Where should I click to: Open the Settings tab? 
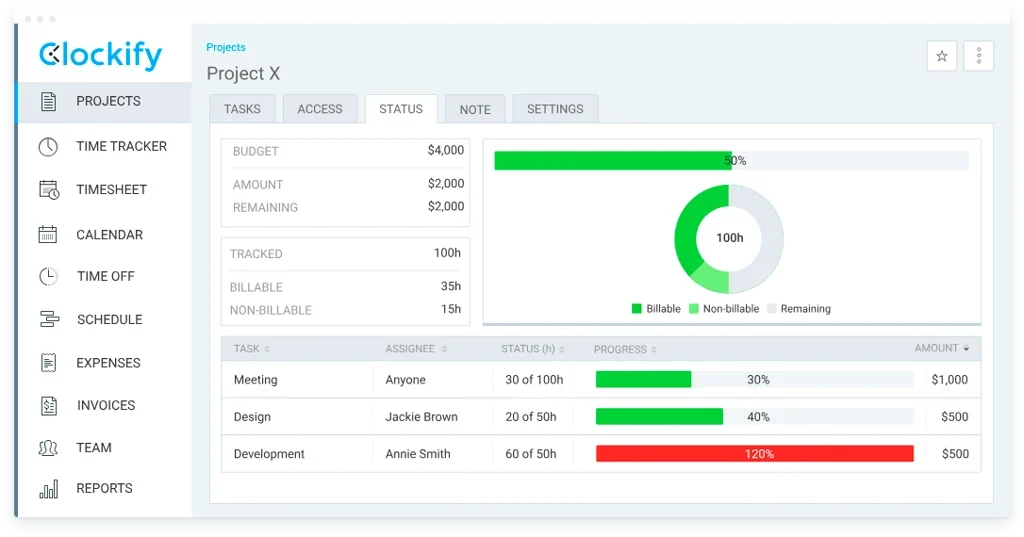(x=555, y=109)
